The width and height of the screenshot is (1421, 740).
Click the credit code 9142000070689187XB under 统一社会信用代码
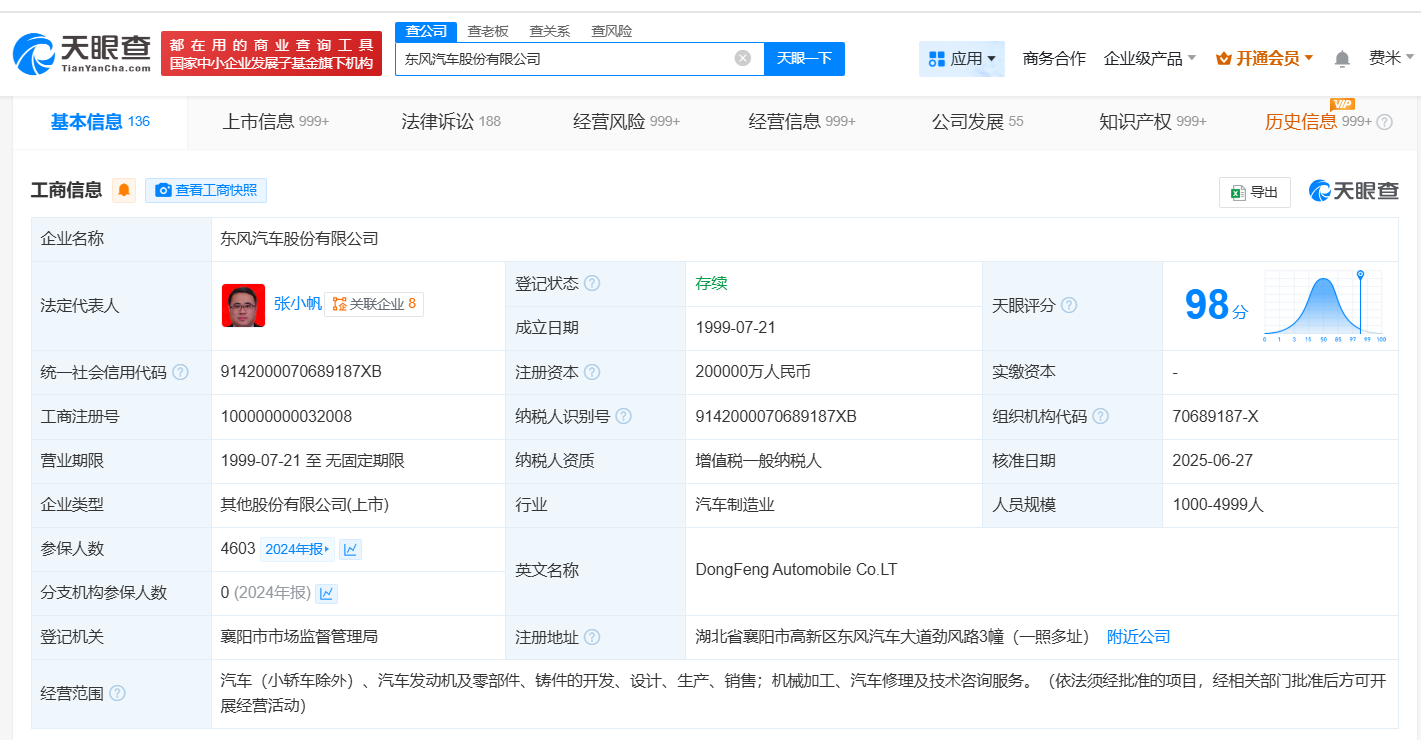click(301, 372)
